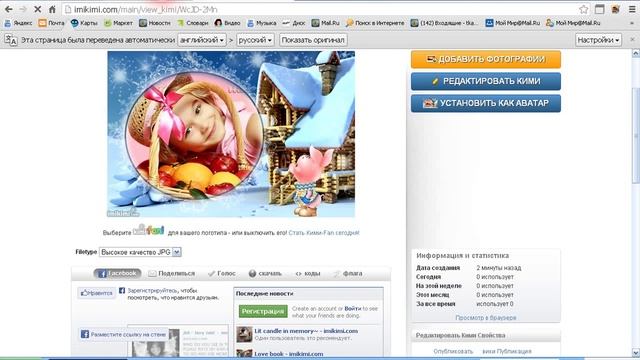Click the translate icon in translation bar
The width and height of the screenshot is (640, 360).
(x=11, y=40)
